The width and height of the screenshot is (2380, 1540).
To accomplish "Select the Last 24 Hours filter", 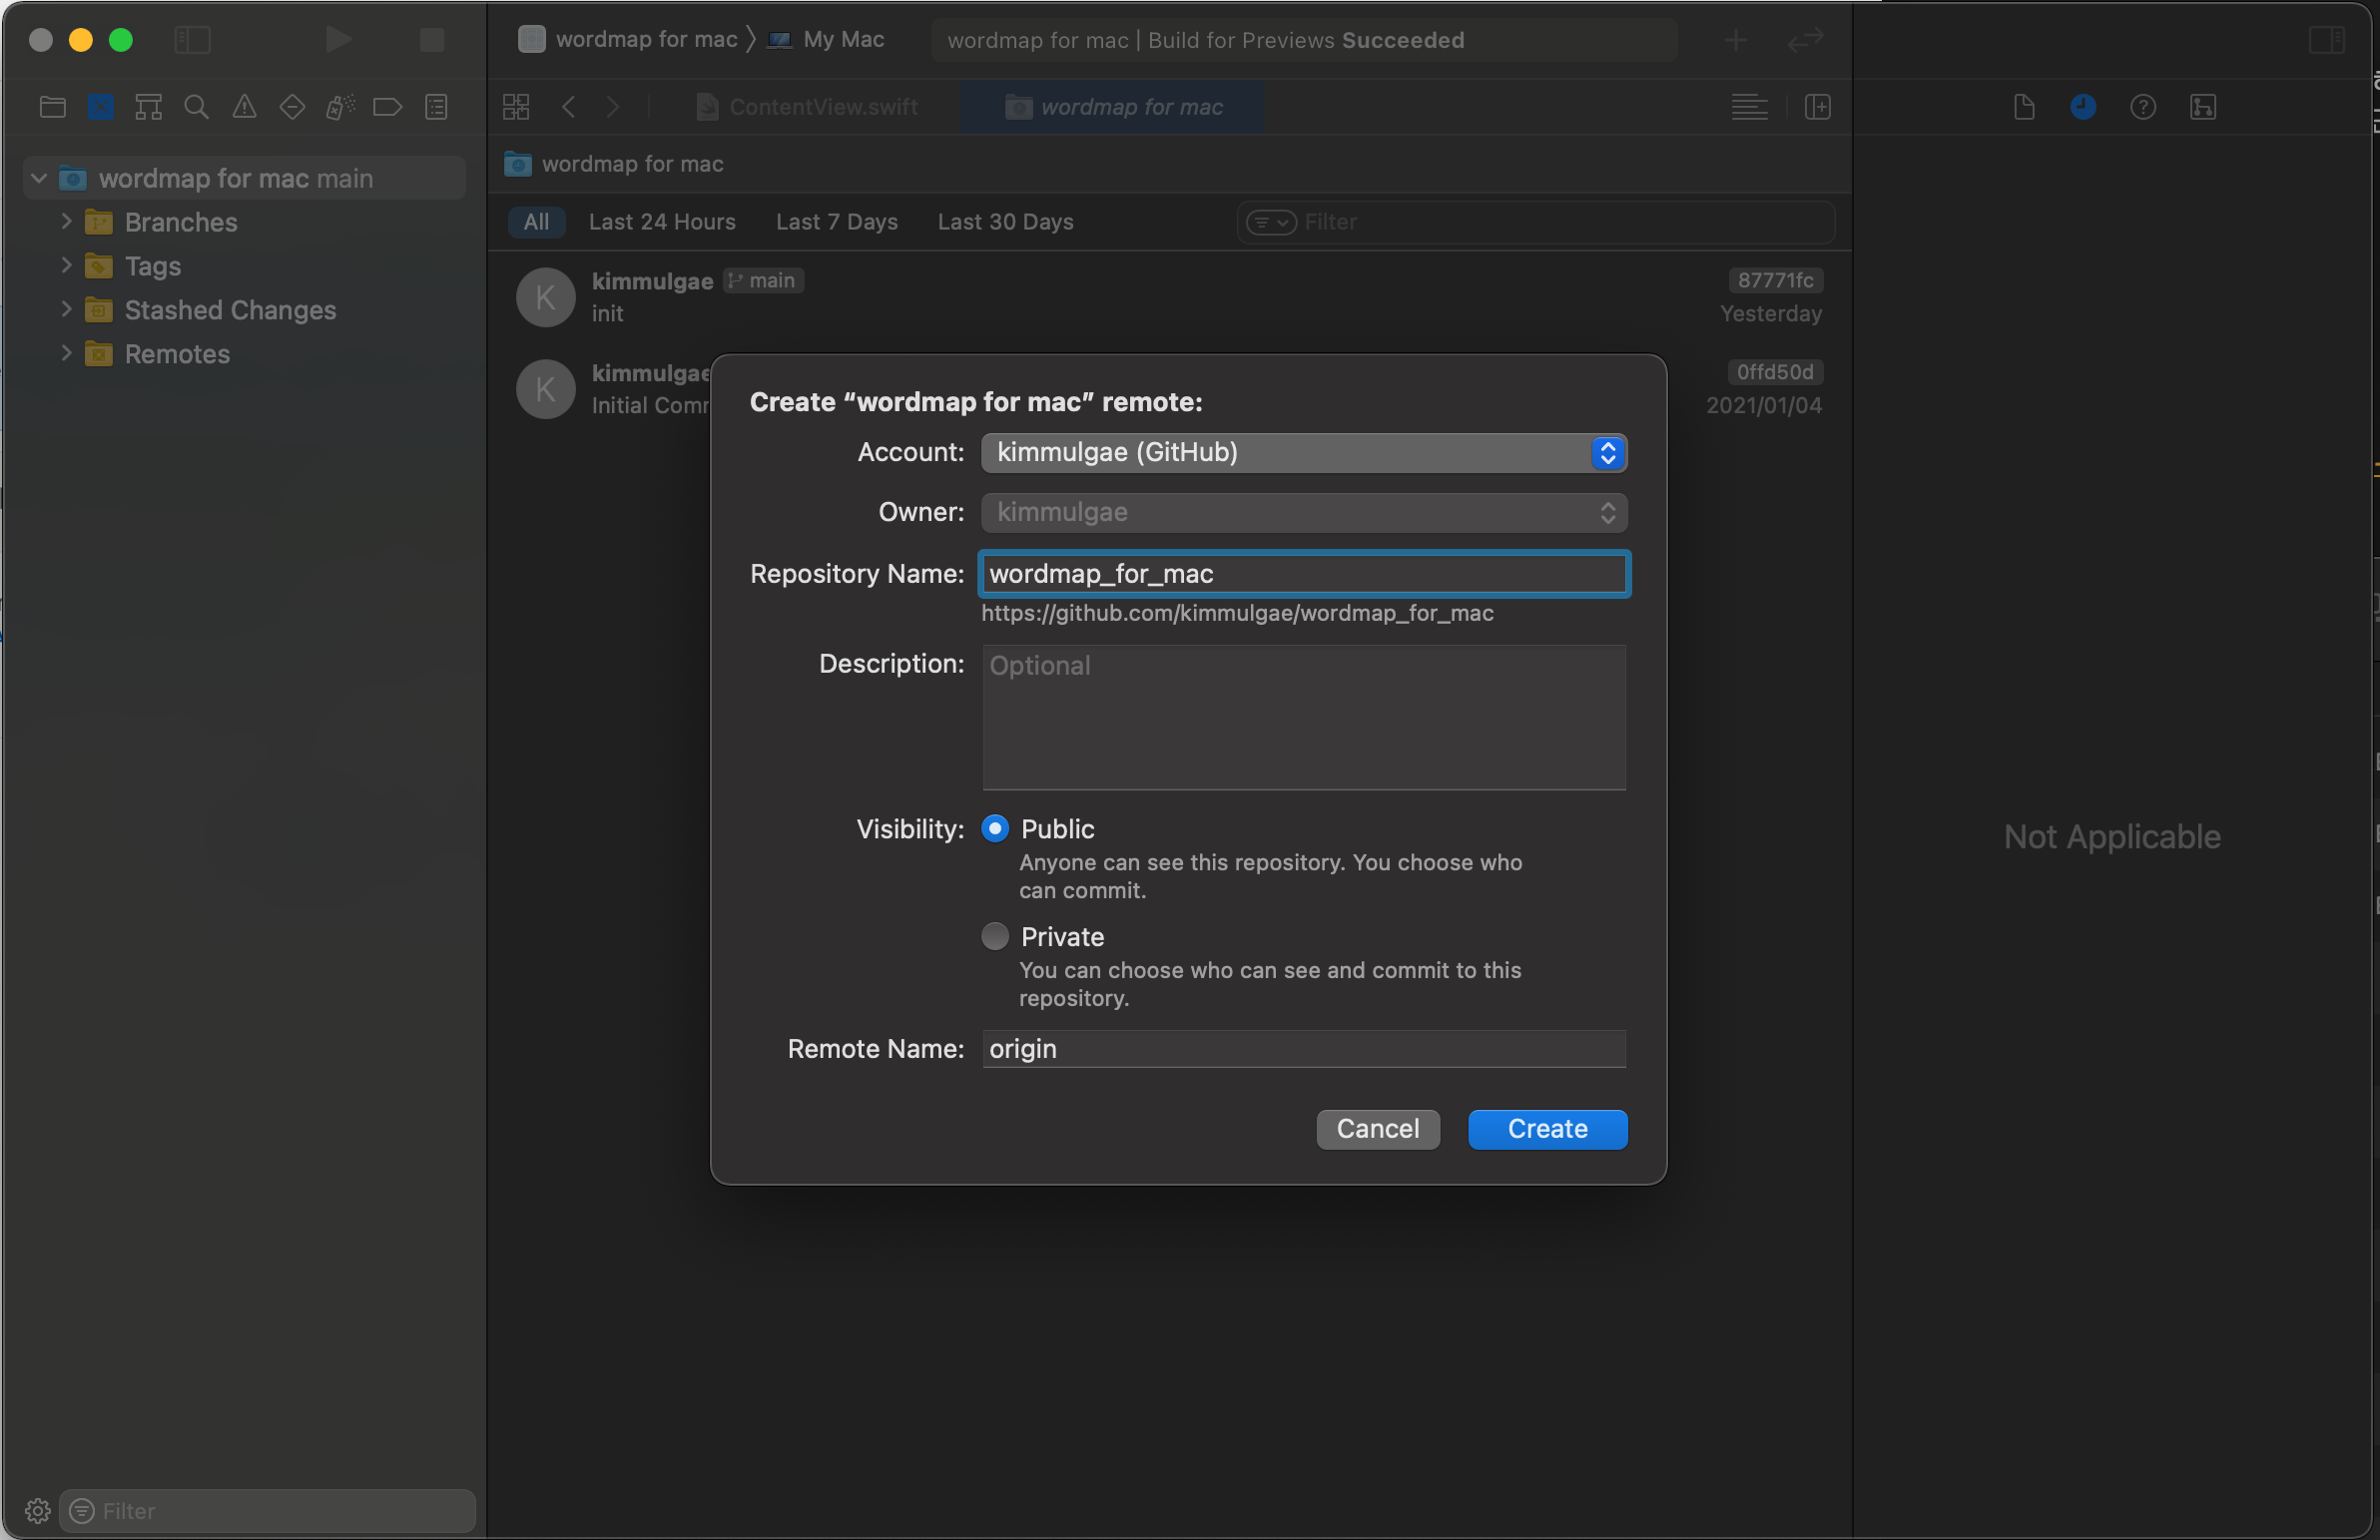I will click(x=662, y=222).
